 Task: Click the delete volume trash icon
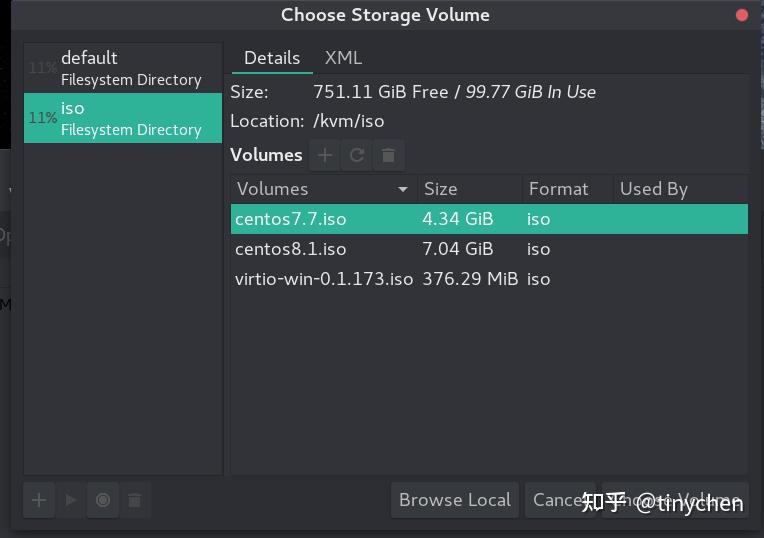[388, 155]
